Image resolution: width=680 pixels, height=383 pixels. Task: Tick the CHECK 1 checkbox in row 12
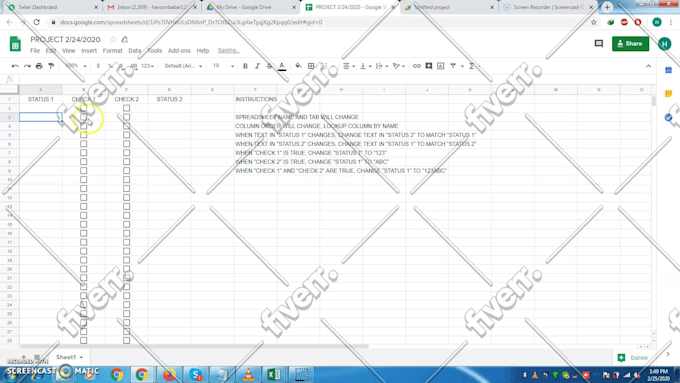click(x=83, y=197)
